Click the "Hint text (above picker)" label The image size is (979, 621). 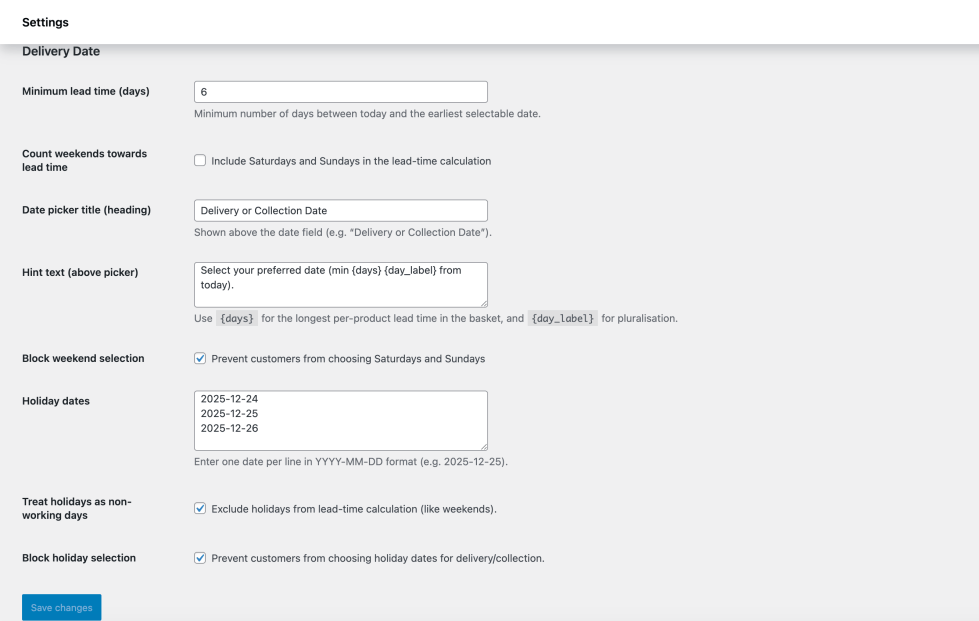point(80,272)
